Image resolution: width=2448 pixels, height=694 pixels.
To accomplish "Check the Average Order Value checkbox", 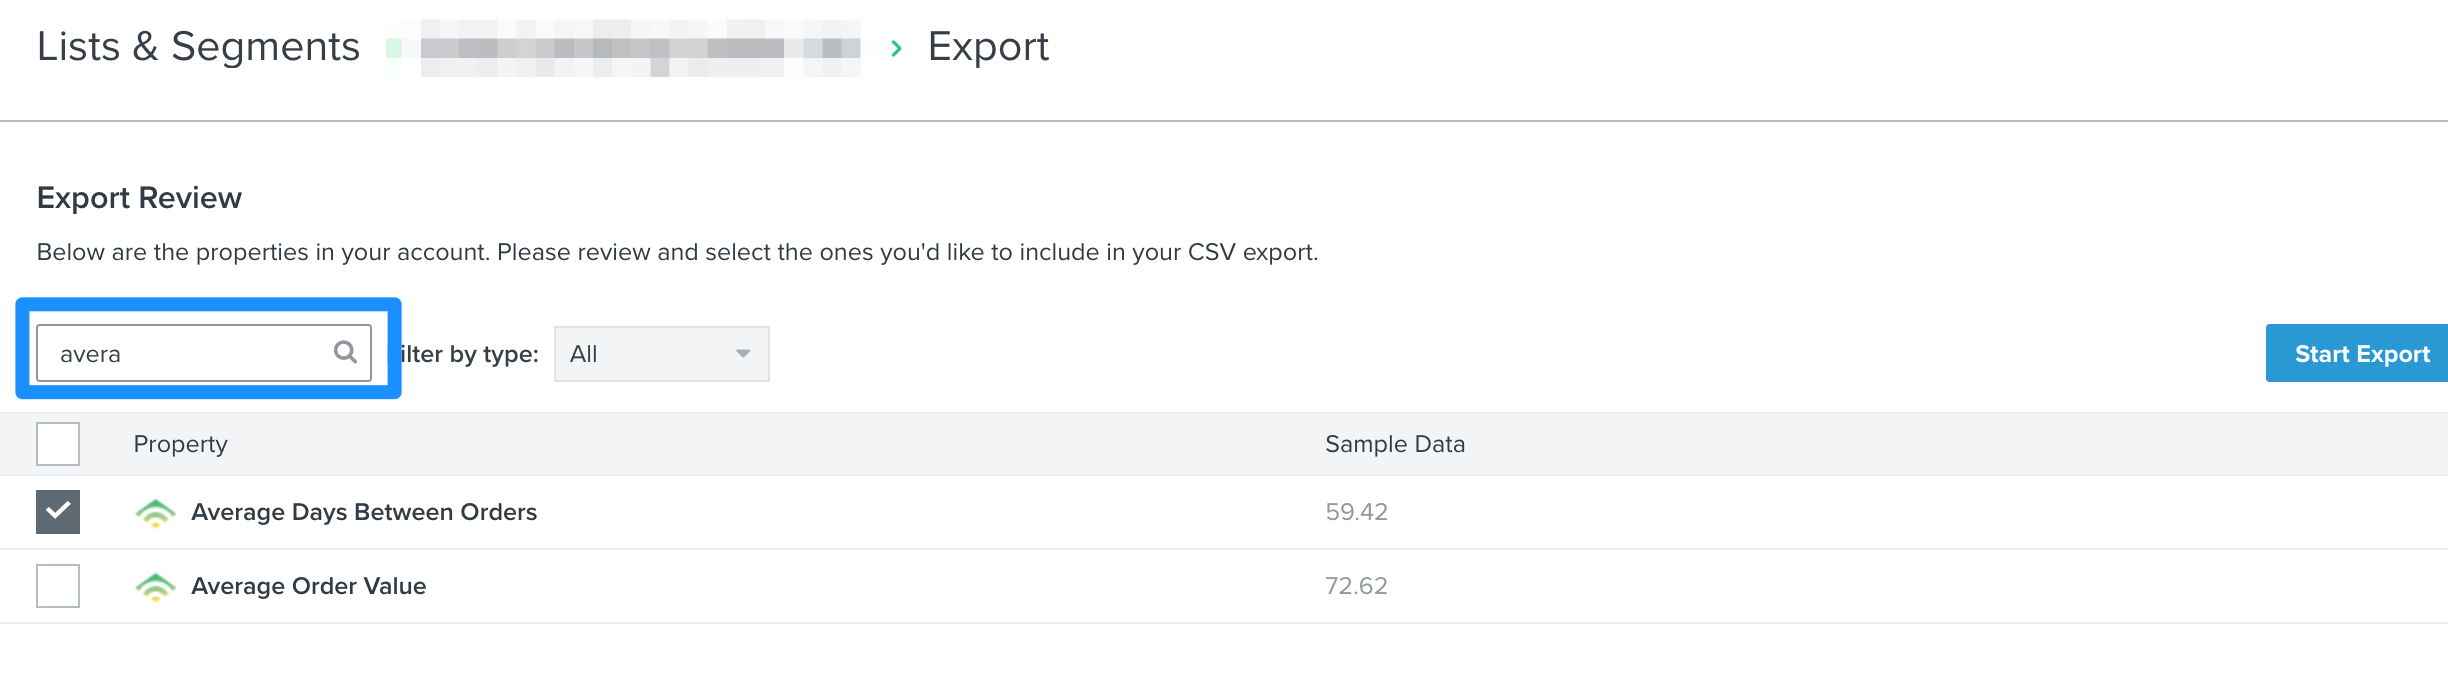I will [x=58, y=586].
